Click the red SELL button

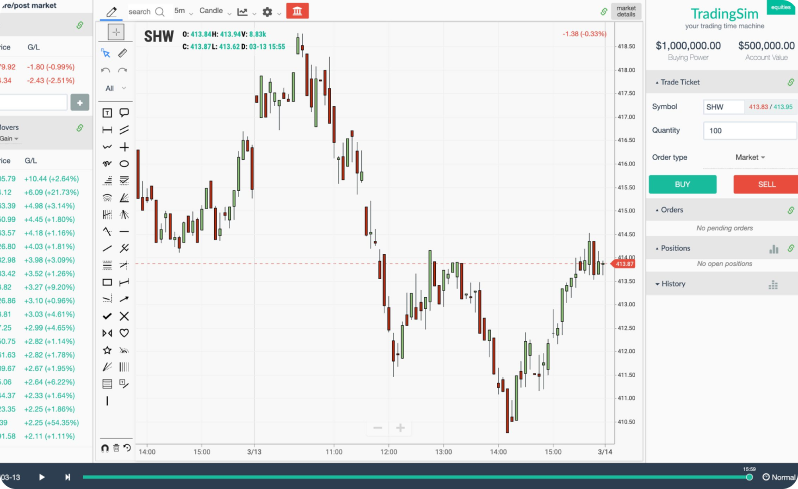tap(766, 184)
